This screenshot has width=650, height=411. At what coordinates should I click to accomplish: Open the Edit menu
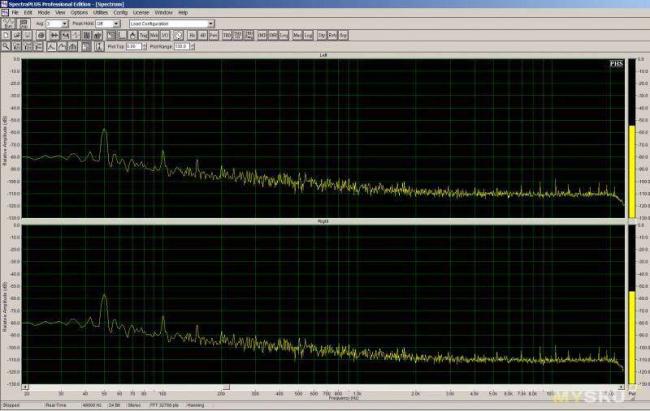(x=28, y=12)
